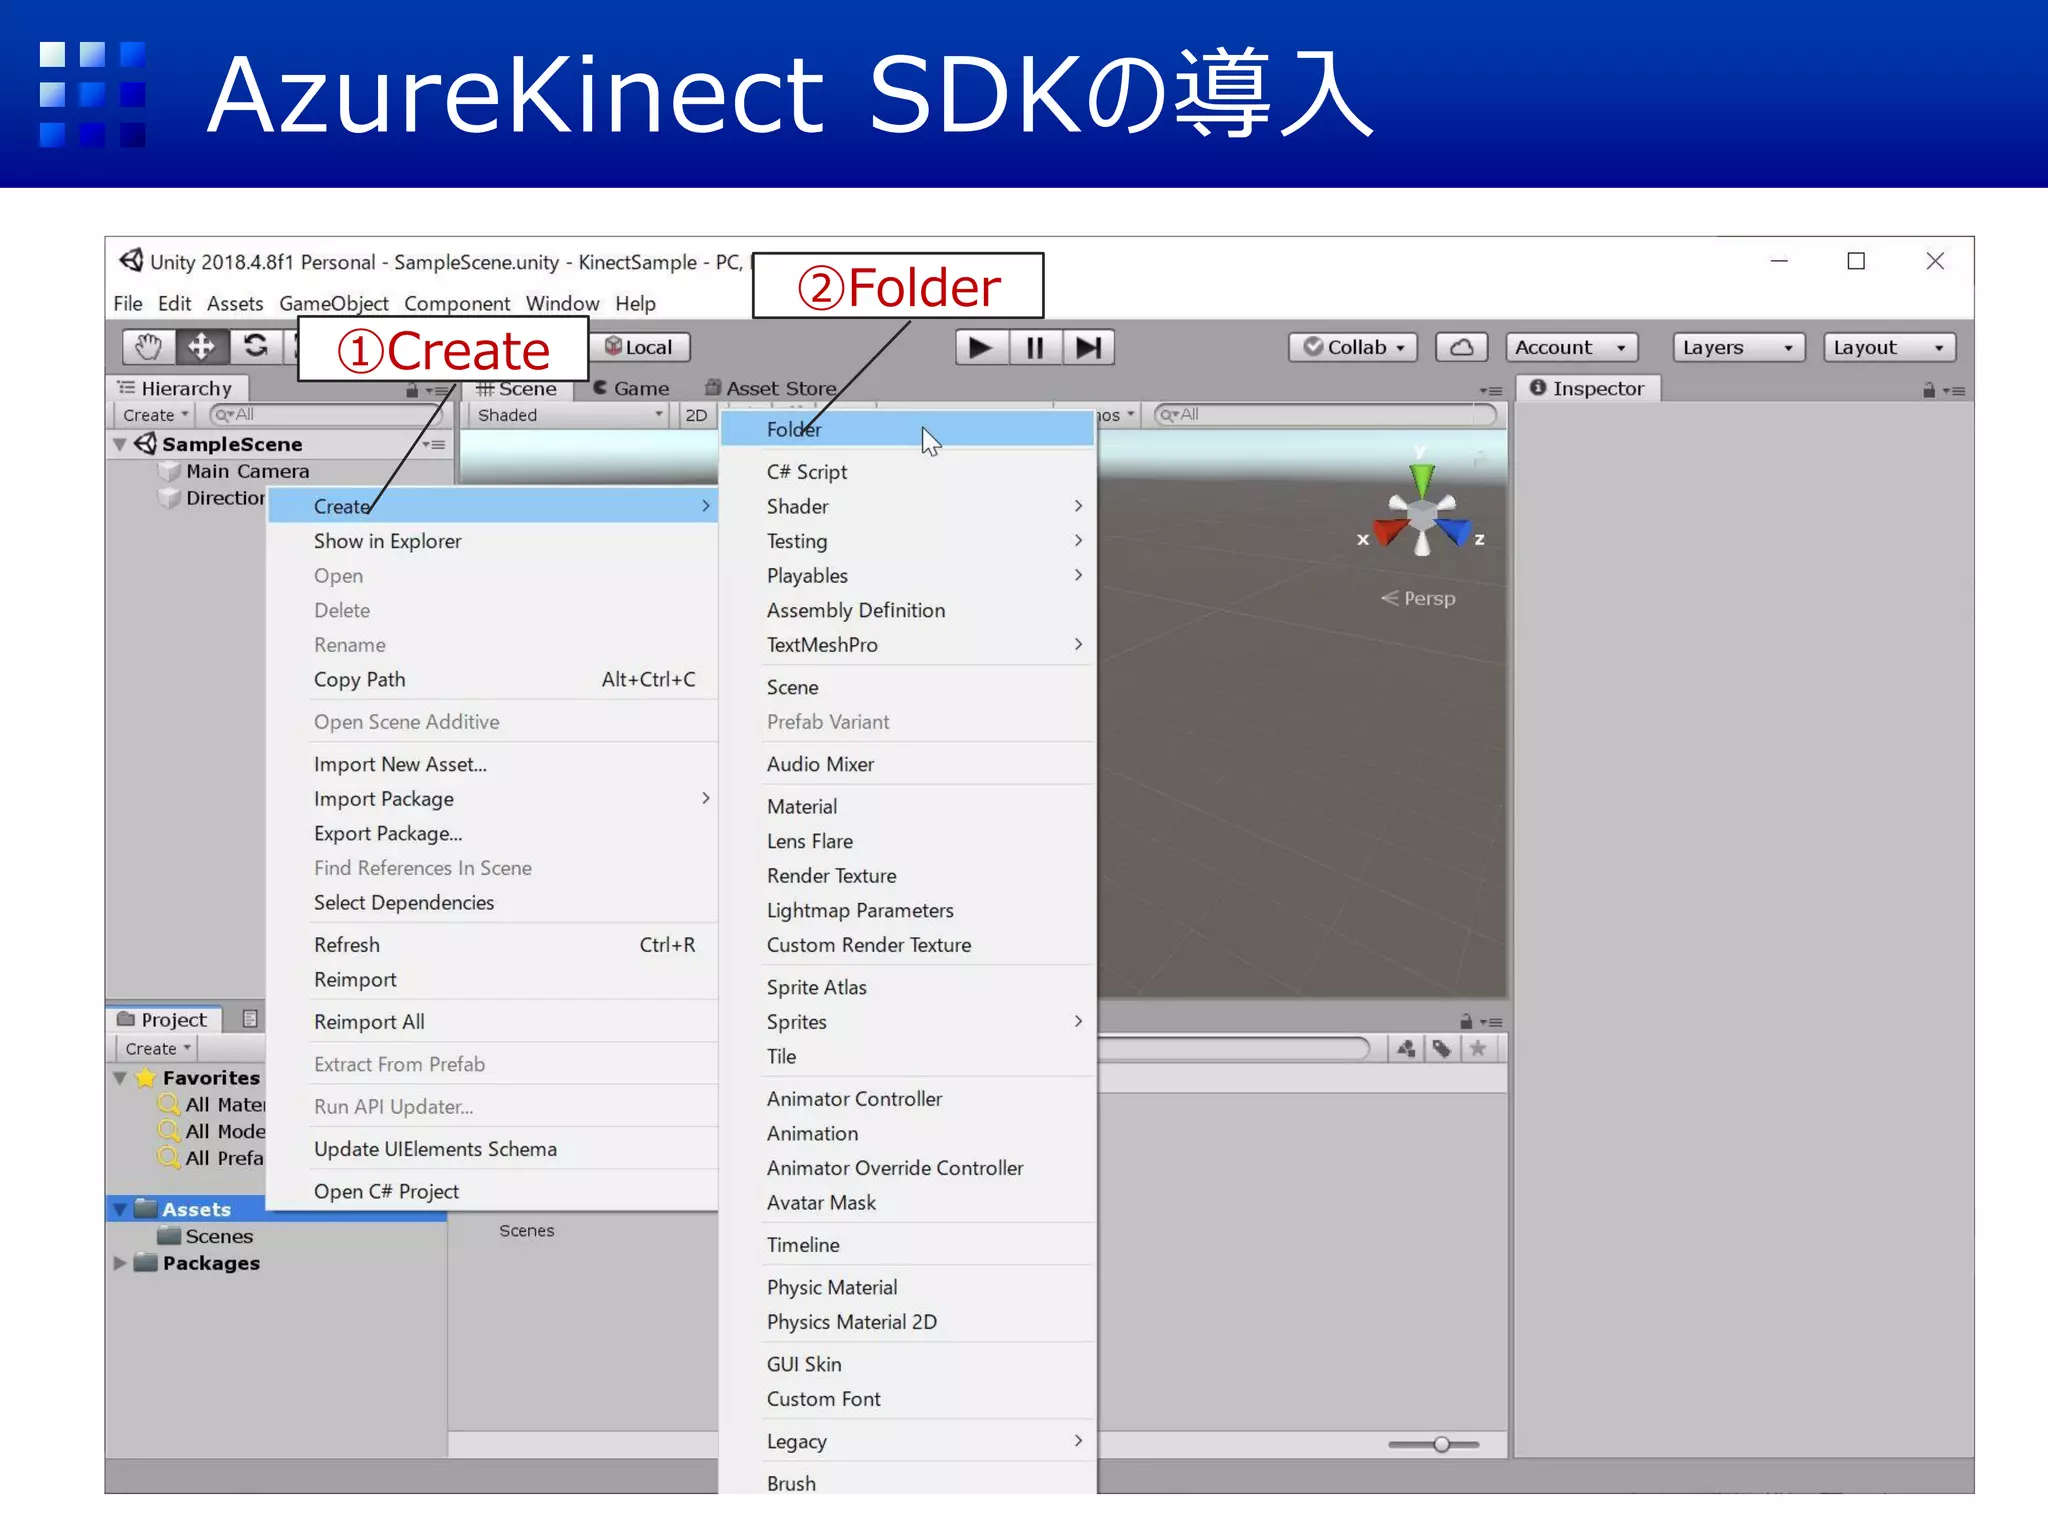Click the save search star icon
Image resolution: width=2048 pixels, height=1536 pixels.
click(x=1478, y=1048)
